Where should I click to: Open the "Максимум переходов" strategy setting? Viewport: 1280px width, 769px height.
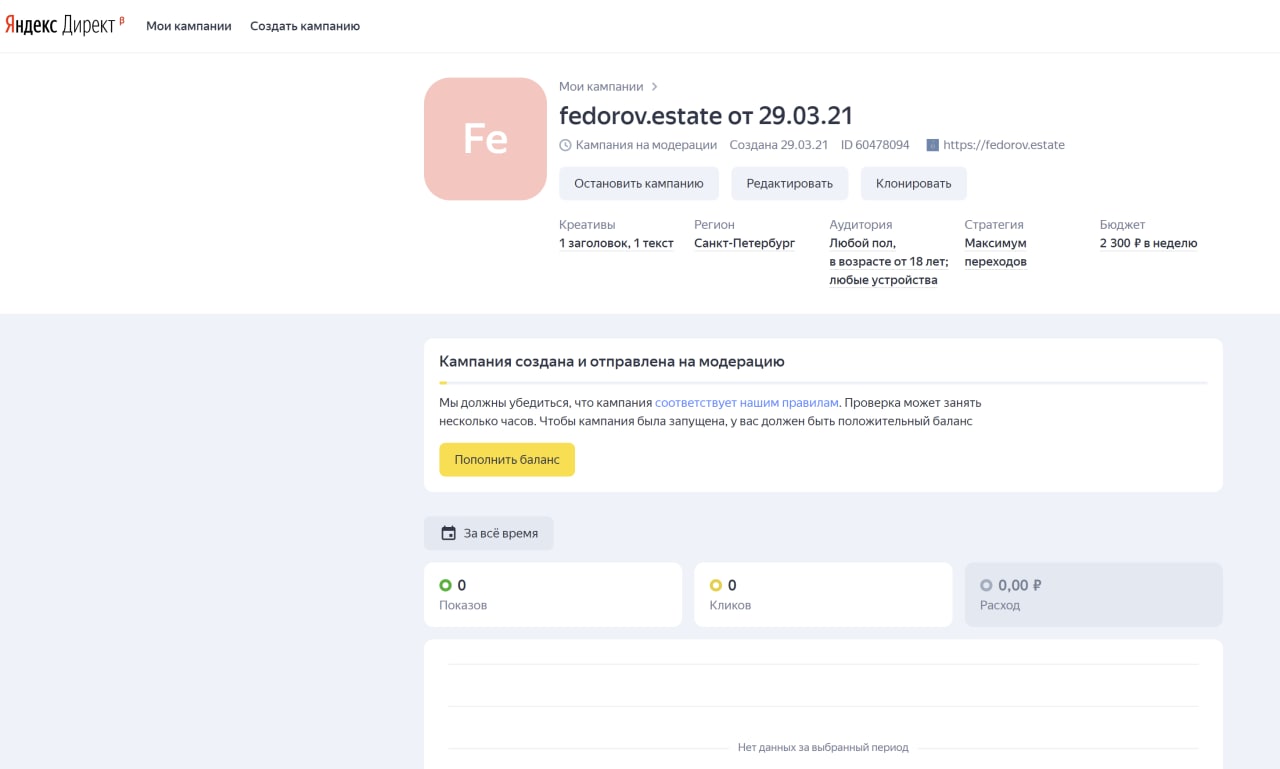996,252
